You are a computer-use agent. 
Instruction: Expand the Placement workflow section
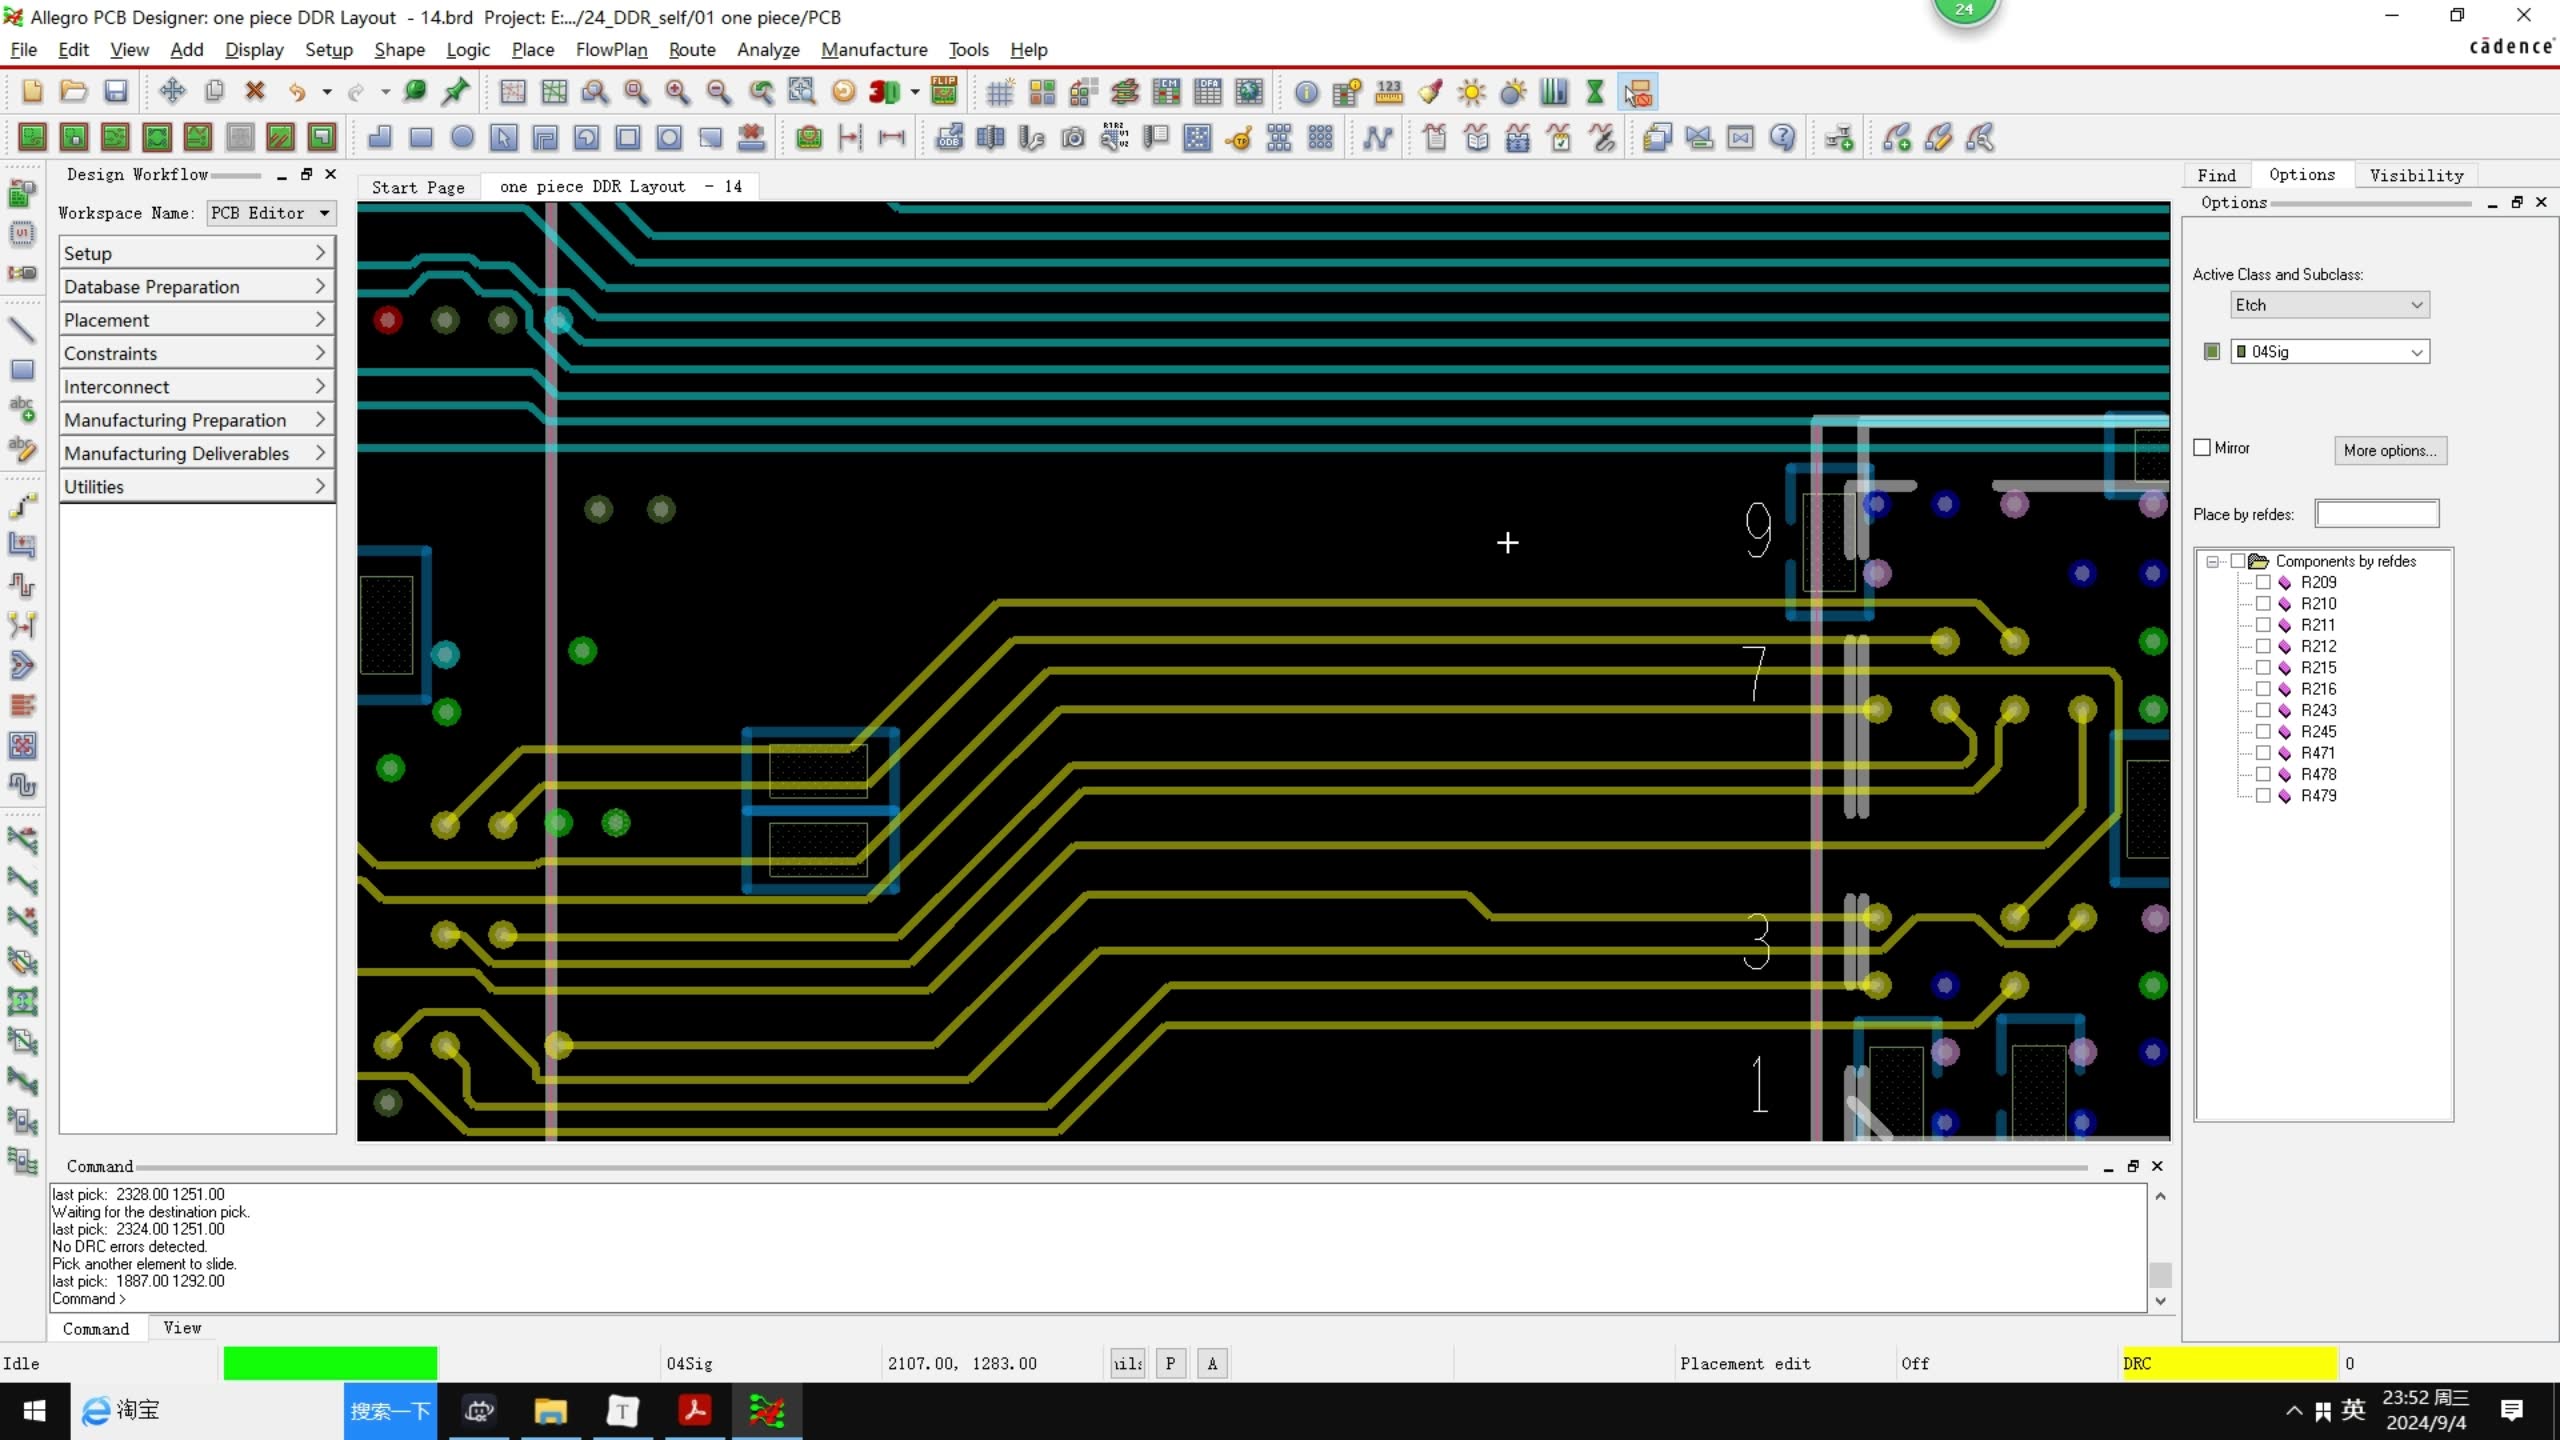pos(196,319)
